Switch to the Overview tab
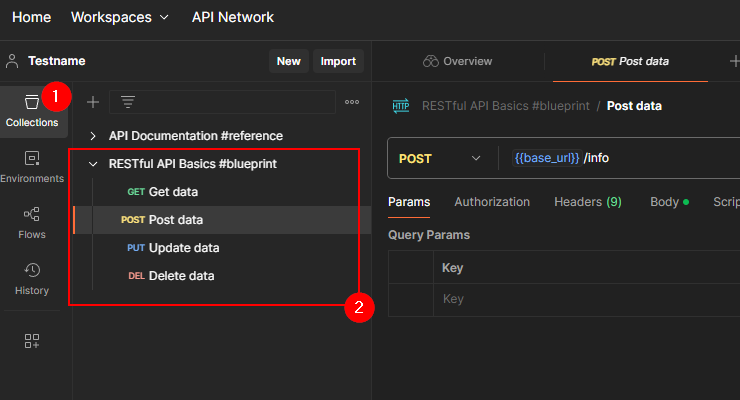Viewport: 740px width, 400px height. [x=457, y=61]
